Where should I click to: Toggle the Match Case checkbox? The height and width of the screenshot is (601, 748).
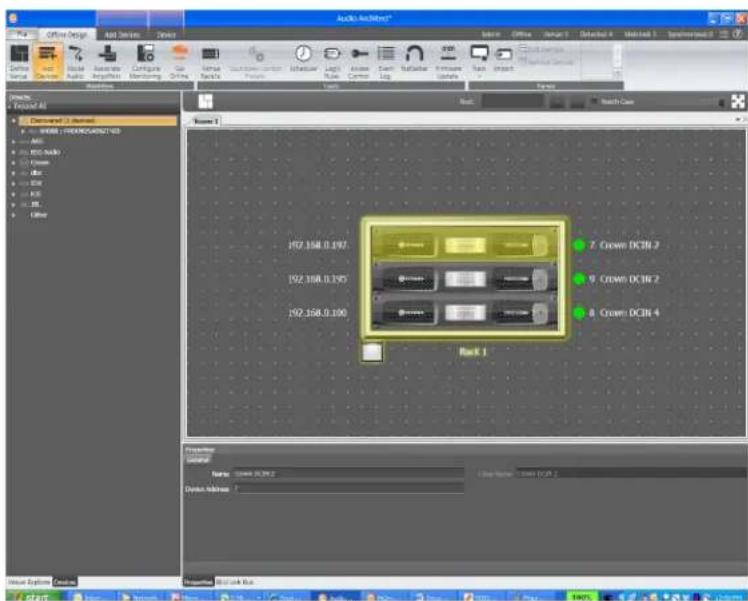point(594,101)
